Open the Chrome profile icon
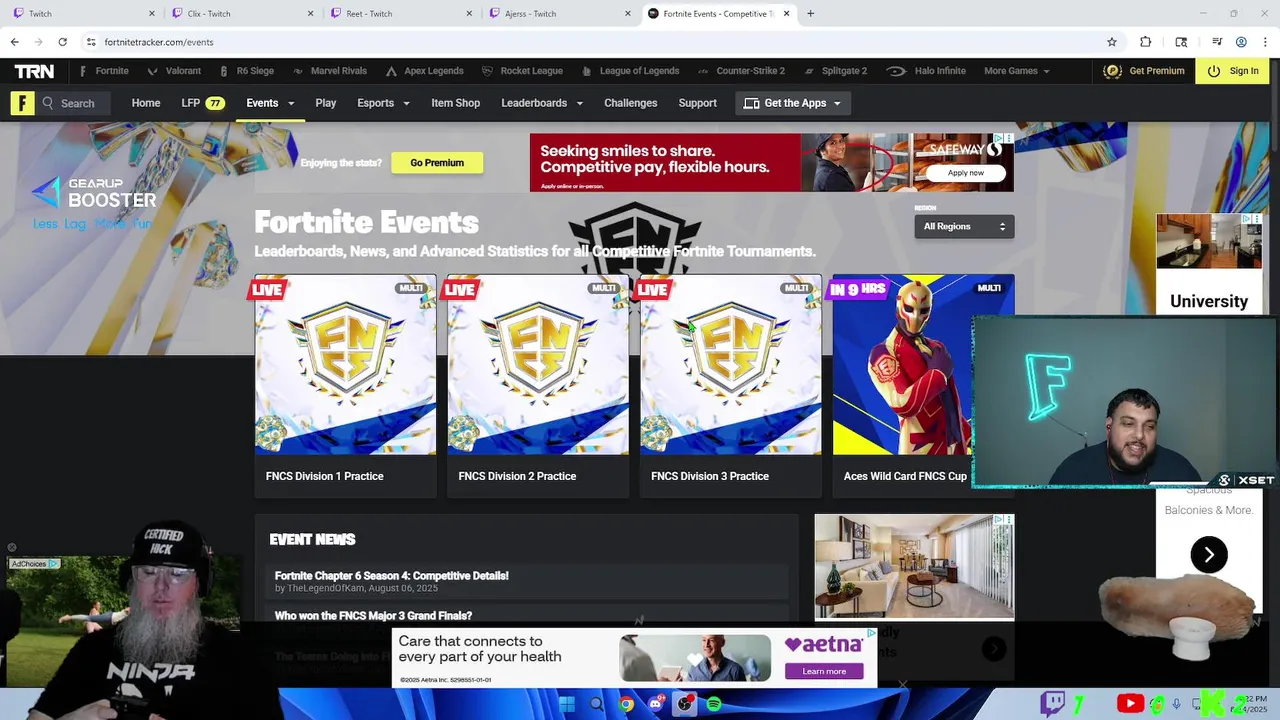 click(x=1241, y=42)
